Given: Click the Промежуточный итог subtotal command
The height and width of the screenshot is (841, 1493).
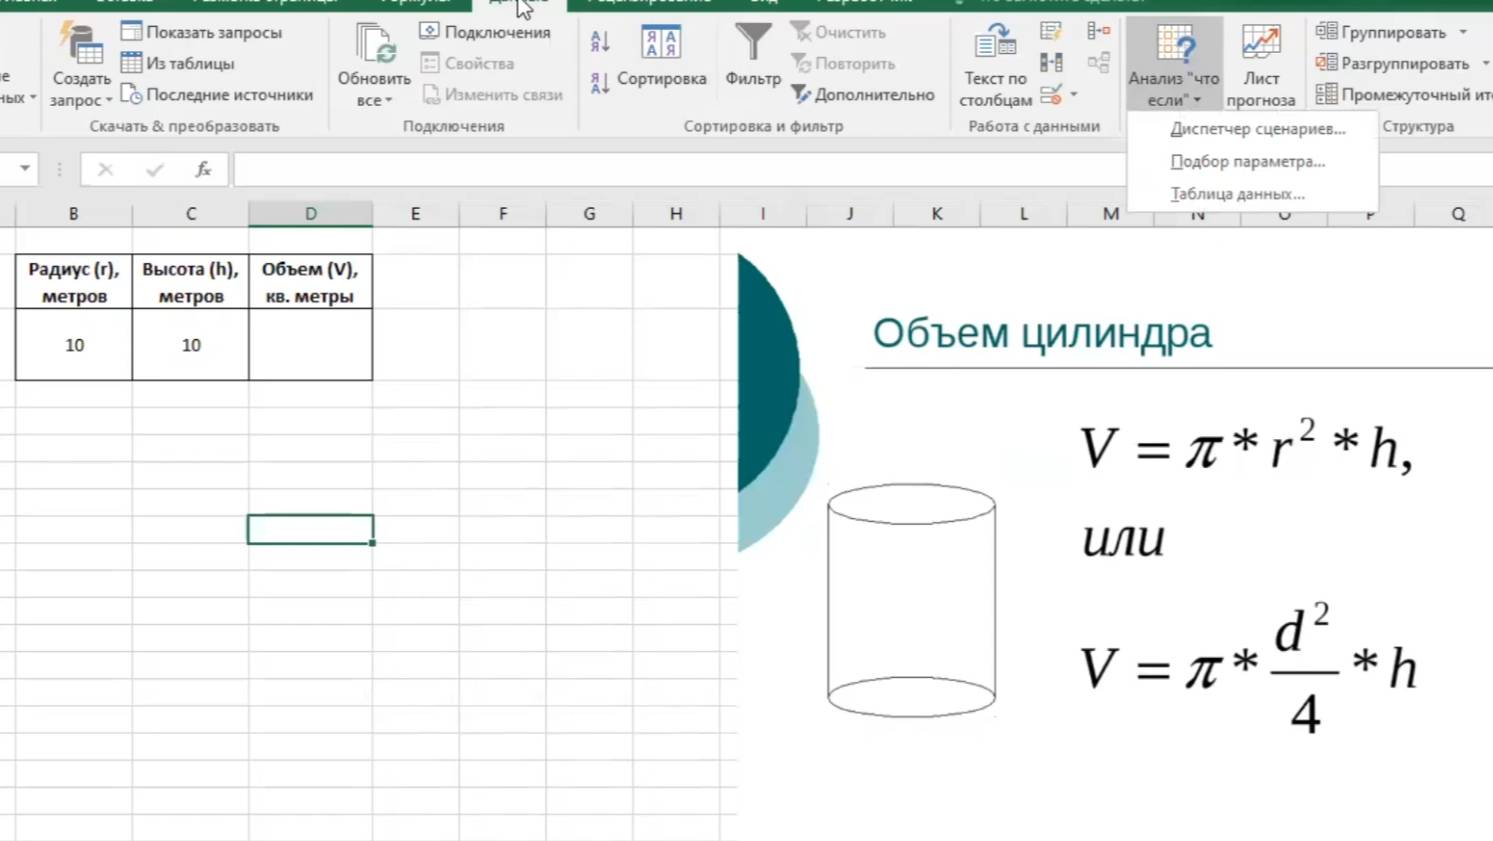Looking at the screenshot, I should point(1403,94).
